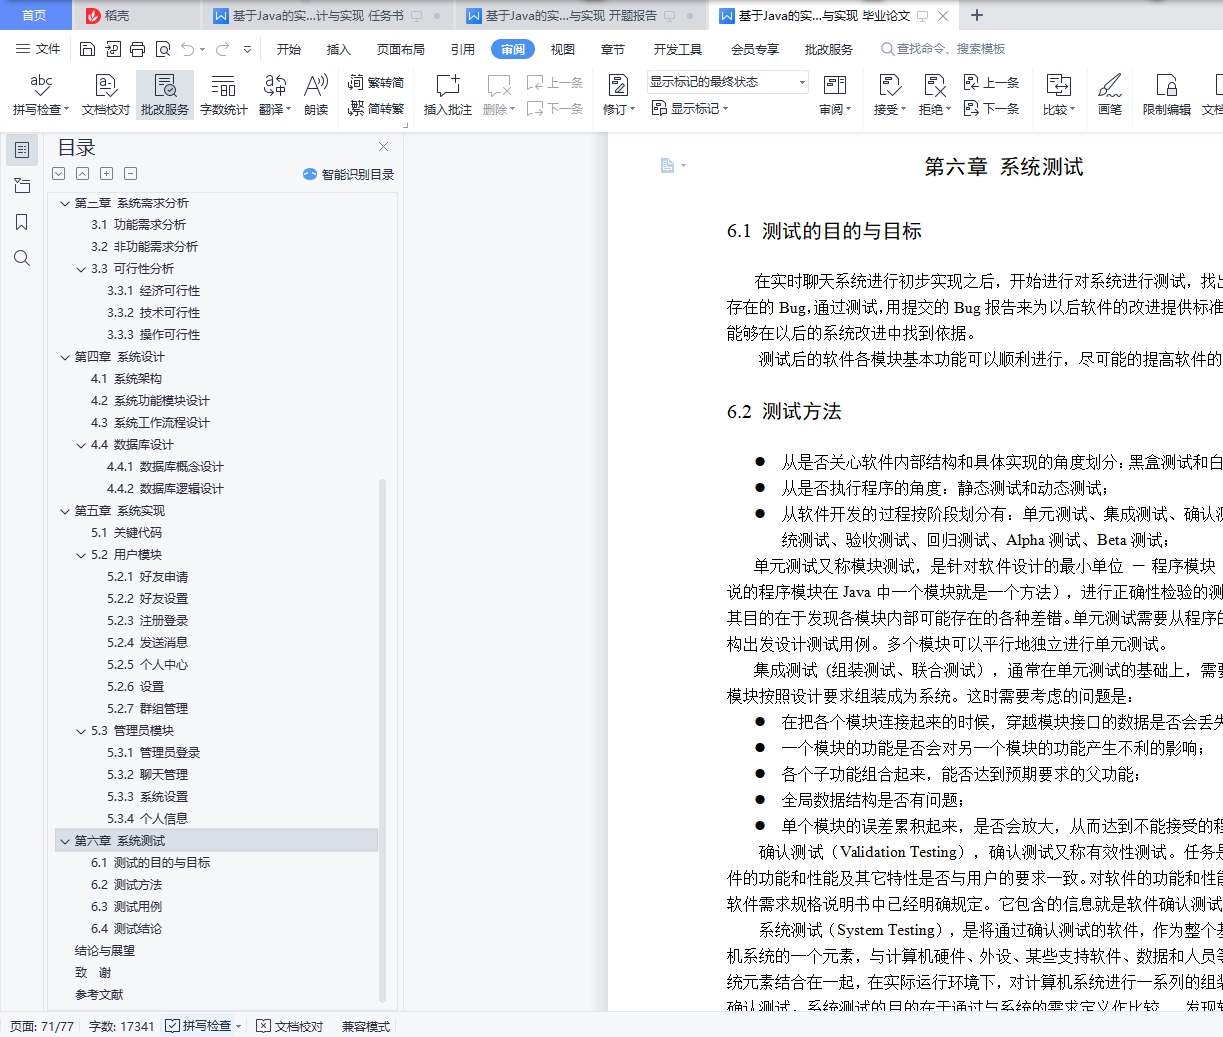Click the document page options icon beside heading
The height and width of the screenshot is (1037, 1223).
click(673, 166)
